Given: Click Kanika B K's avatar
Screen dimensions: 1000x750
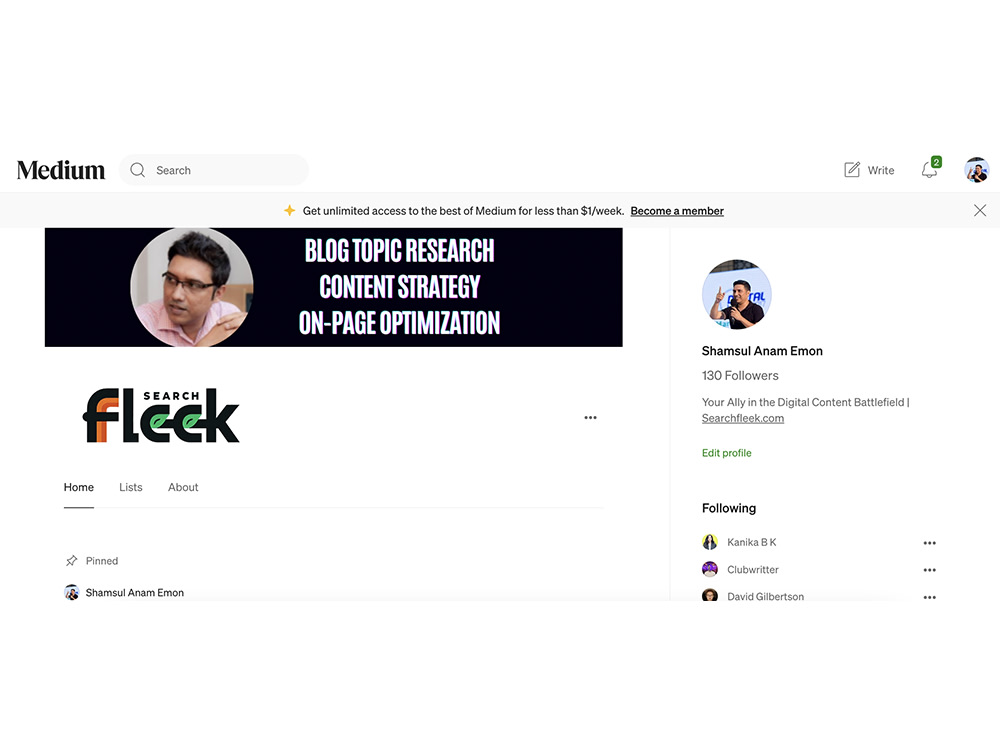Looking at the screenshot, I should pyautogui.click(x=710, y=542).
